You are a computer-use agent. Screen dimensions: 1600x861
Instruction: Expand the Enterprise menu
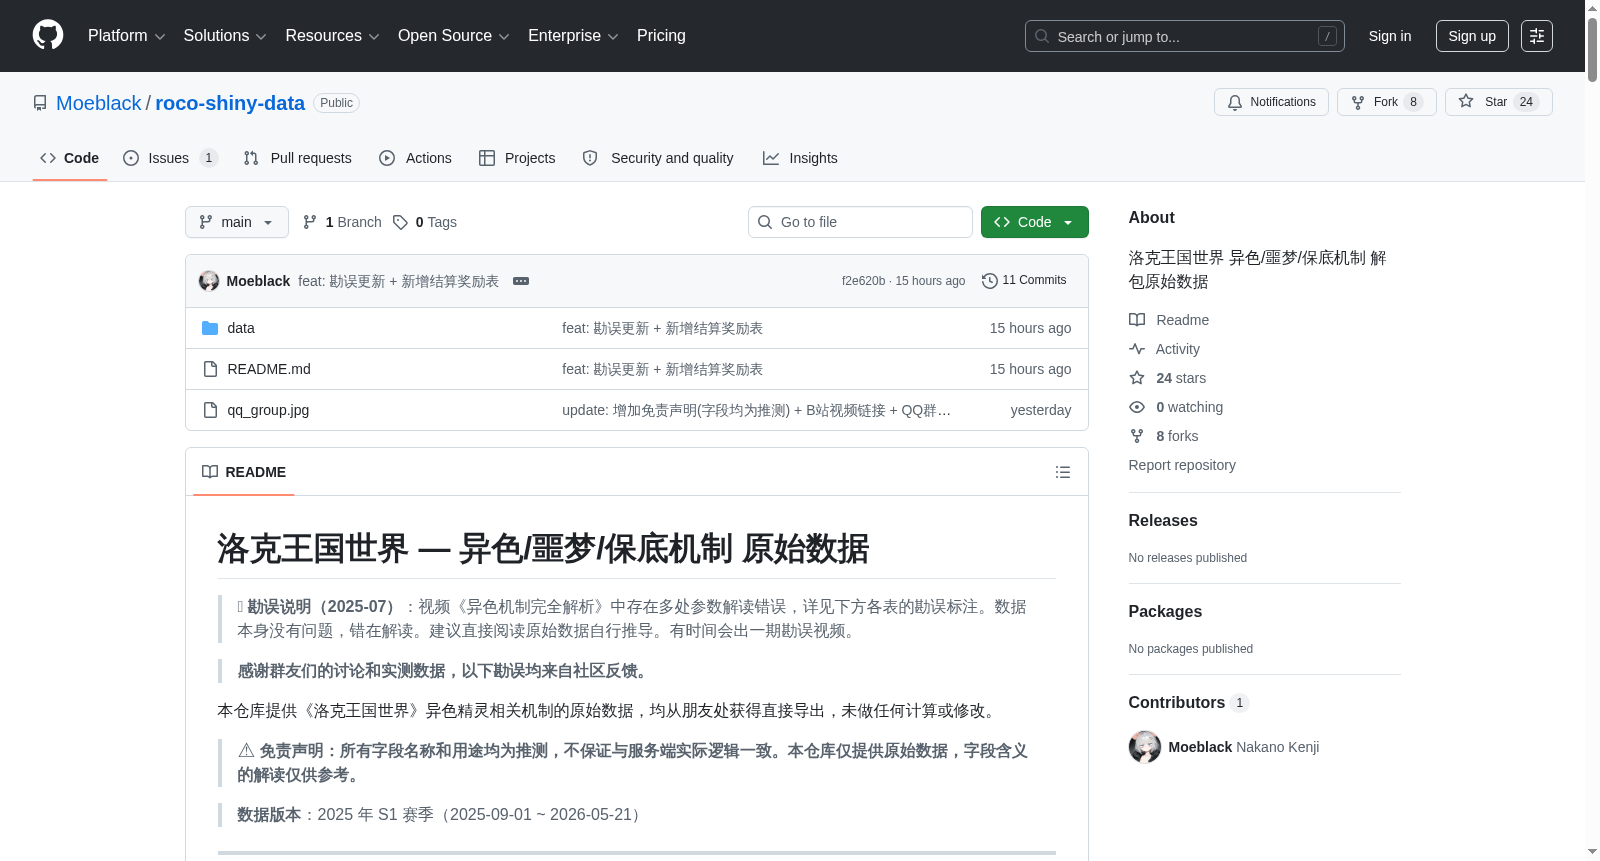coord(573,36)
